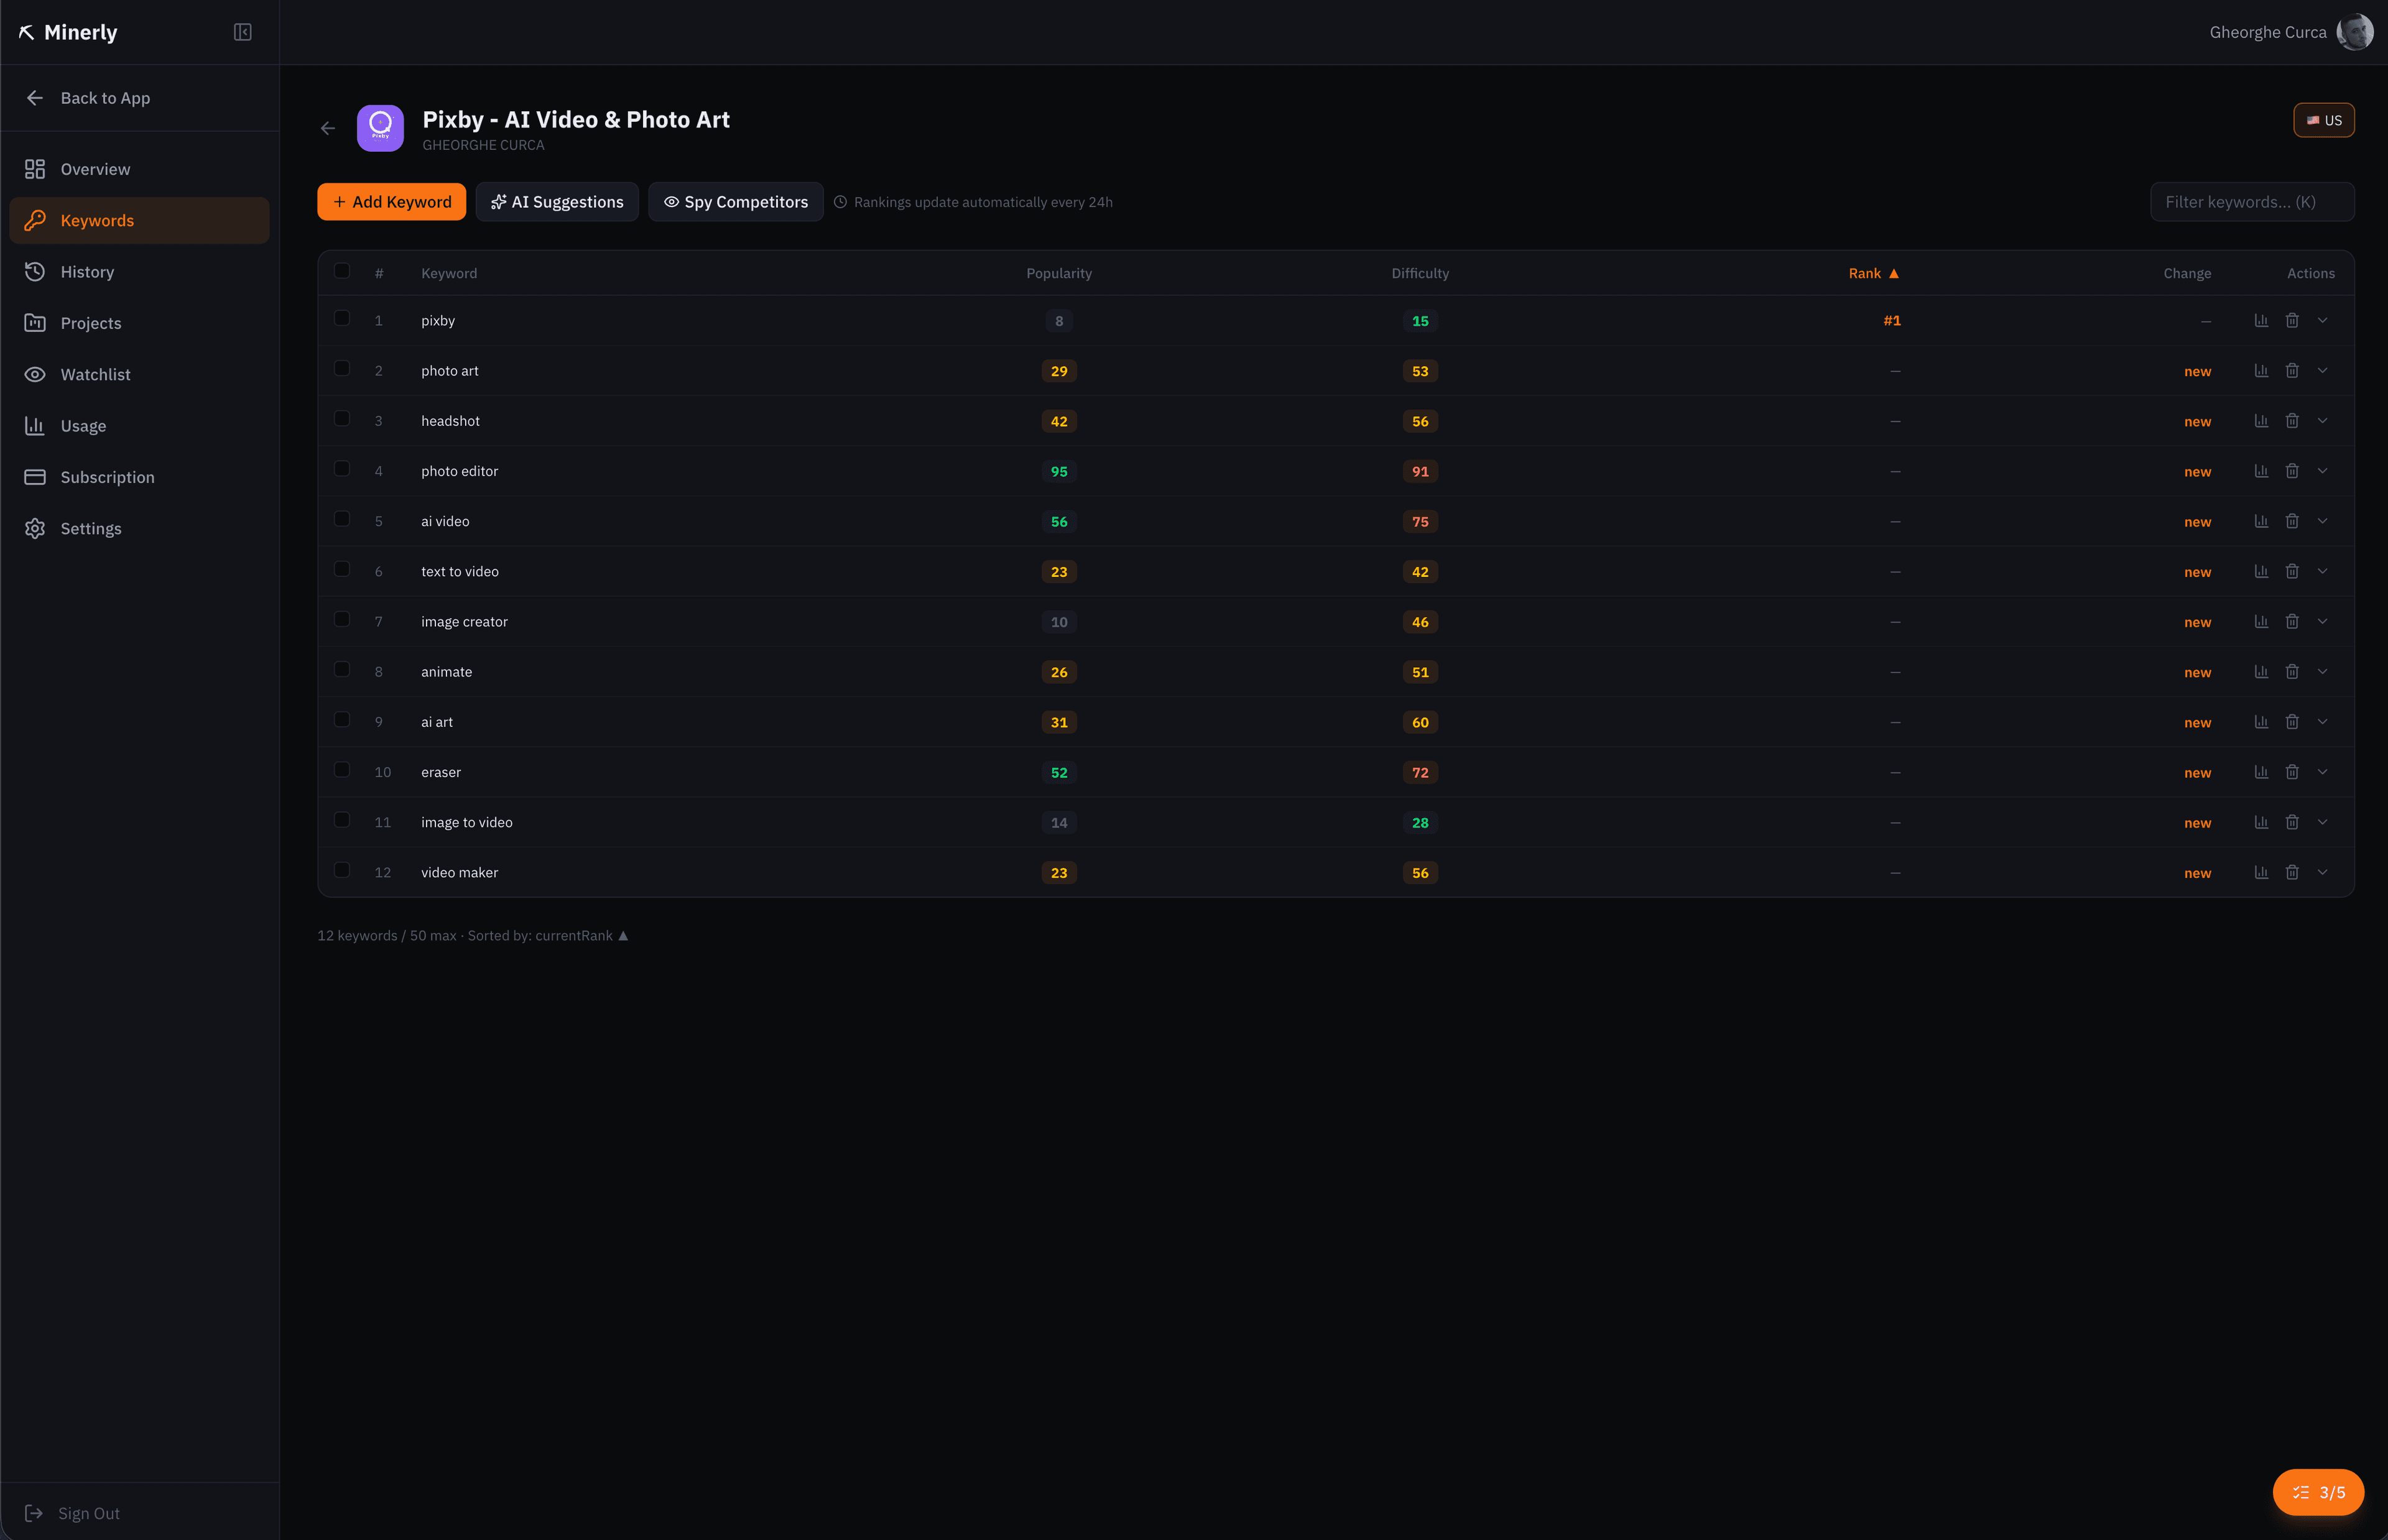
Task: Open chart for ai video keyword
Action: [x=2261, y=521]
